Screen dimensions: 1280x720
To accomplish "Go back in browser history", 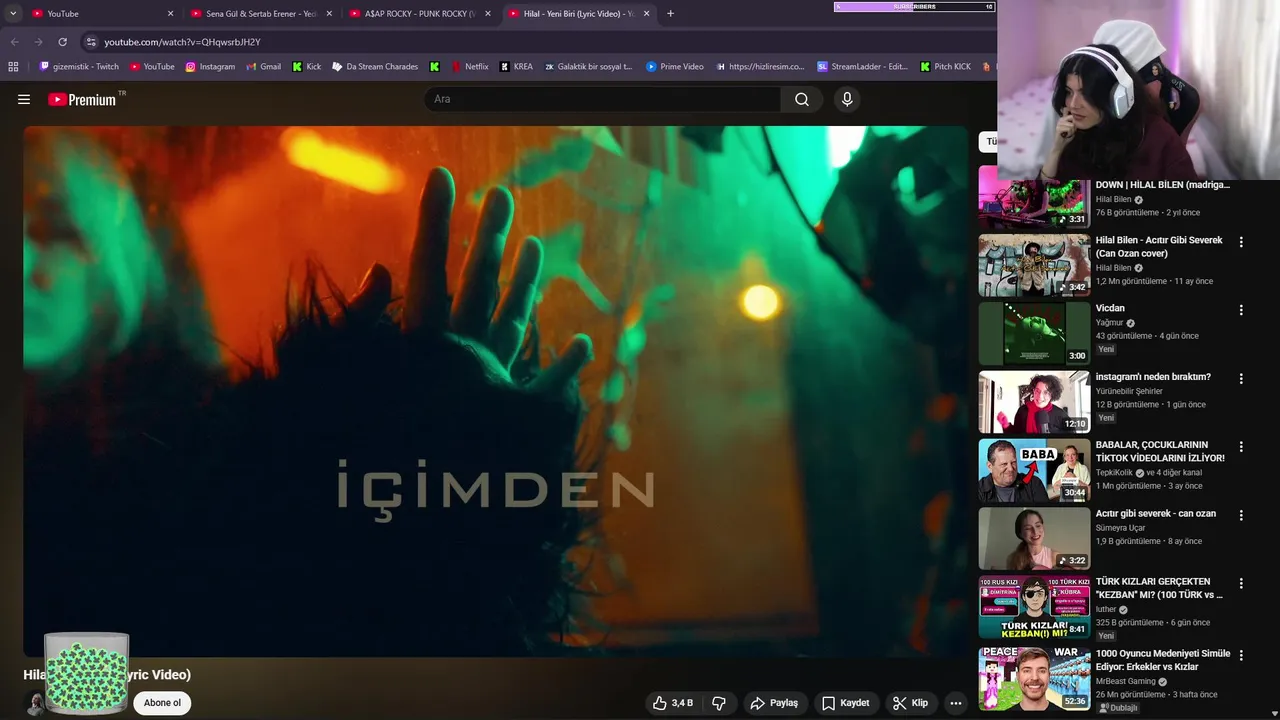I will (x=14, y=42).
